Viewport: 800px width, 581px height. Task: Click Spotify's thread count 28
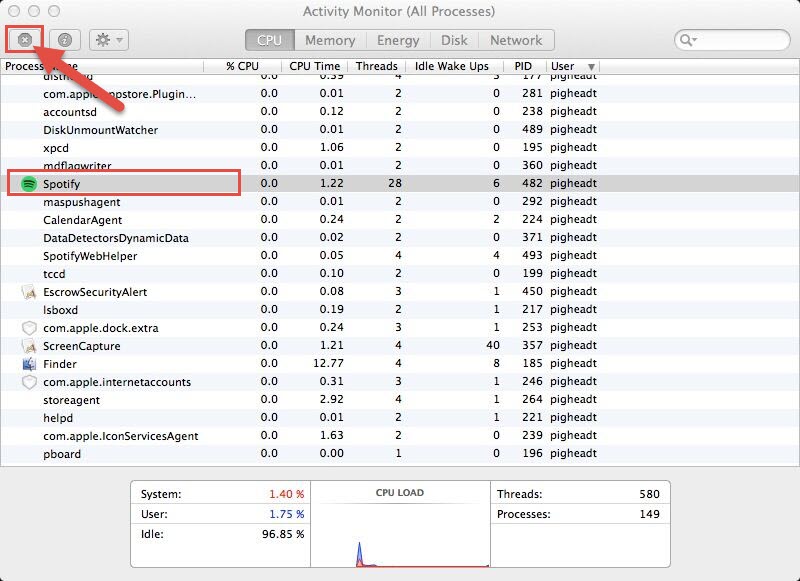[x=395, y=183]
